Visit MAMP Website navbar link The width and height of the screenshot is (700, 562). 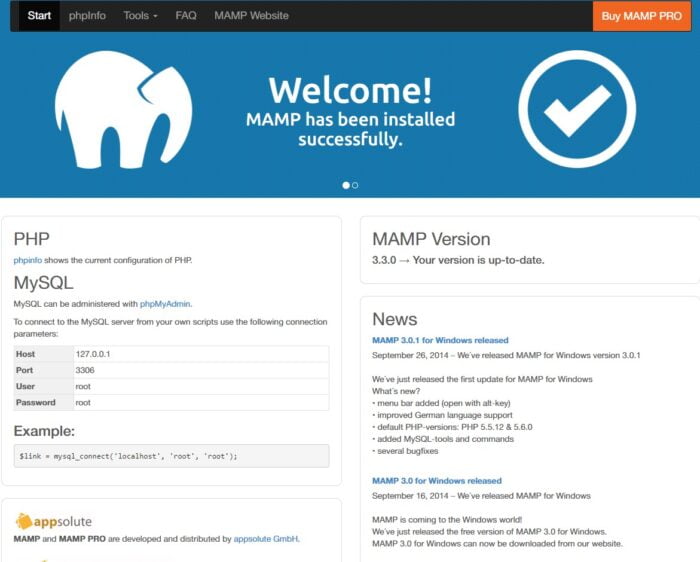tap(251, 16)
